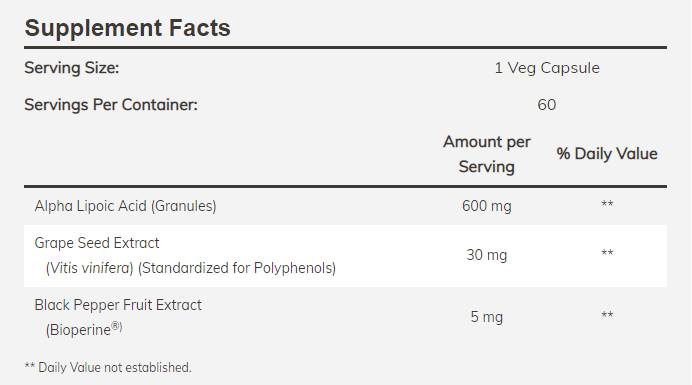
Task: Select the Servings Per Container label
Action: pyautogui.click(x=111, y=105)
